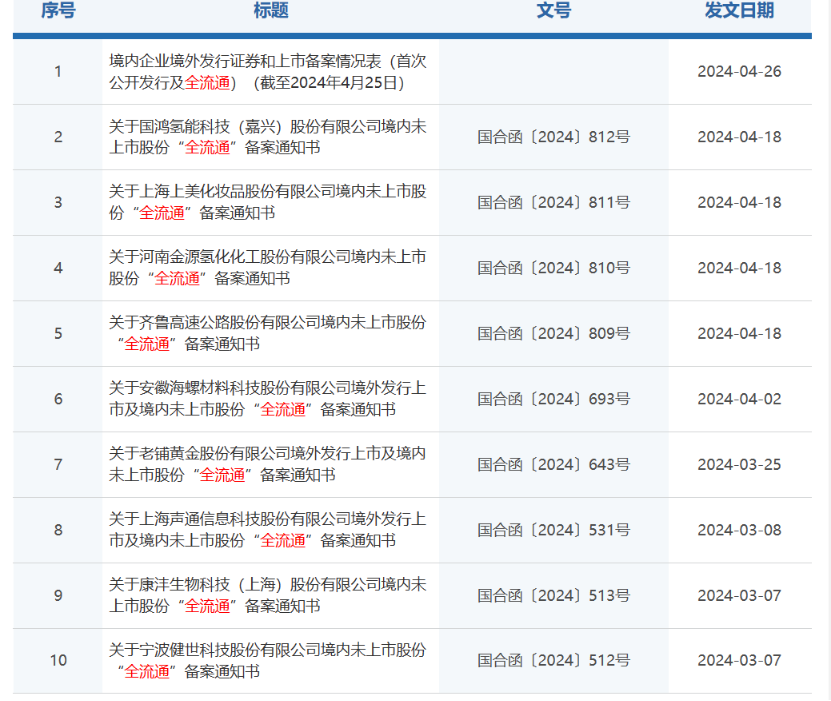Screen dimensions: 831x701
Task: Open the 上海上美化妆品 备案通知书 link
Action: pyautogui.click(x=268, y=202)
